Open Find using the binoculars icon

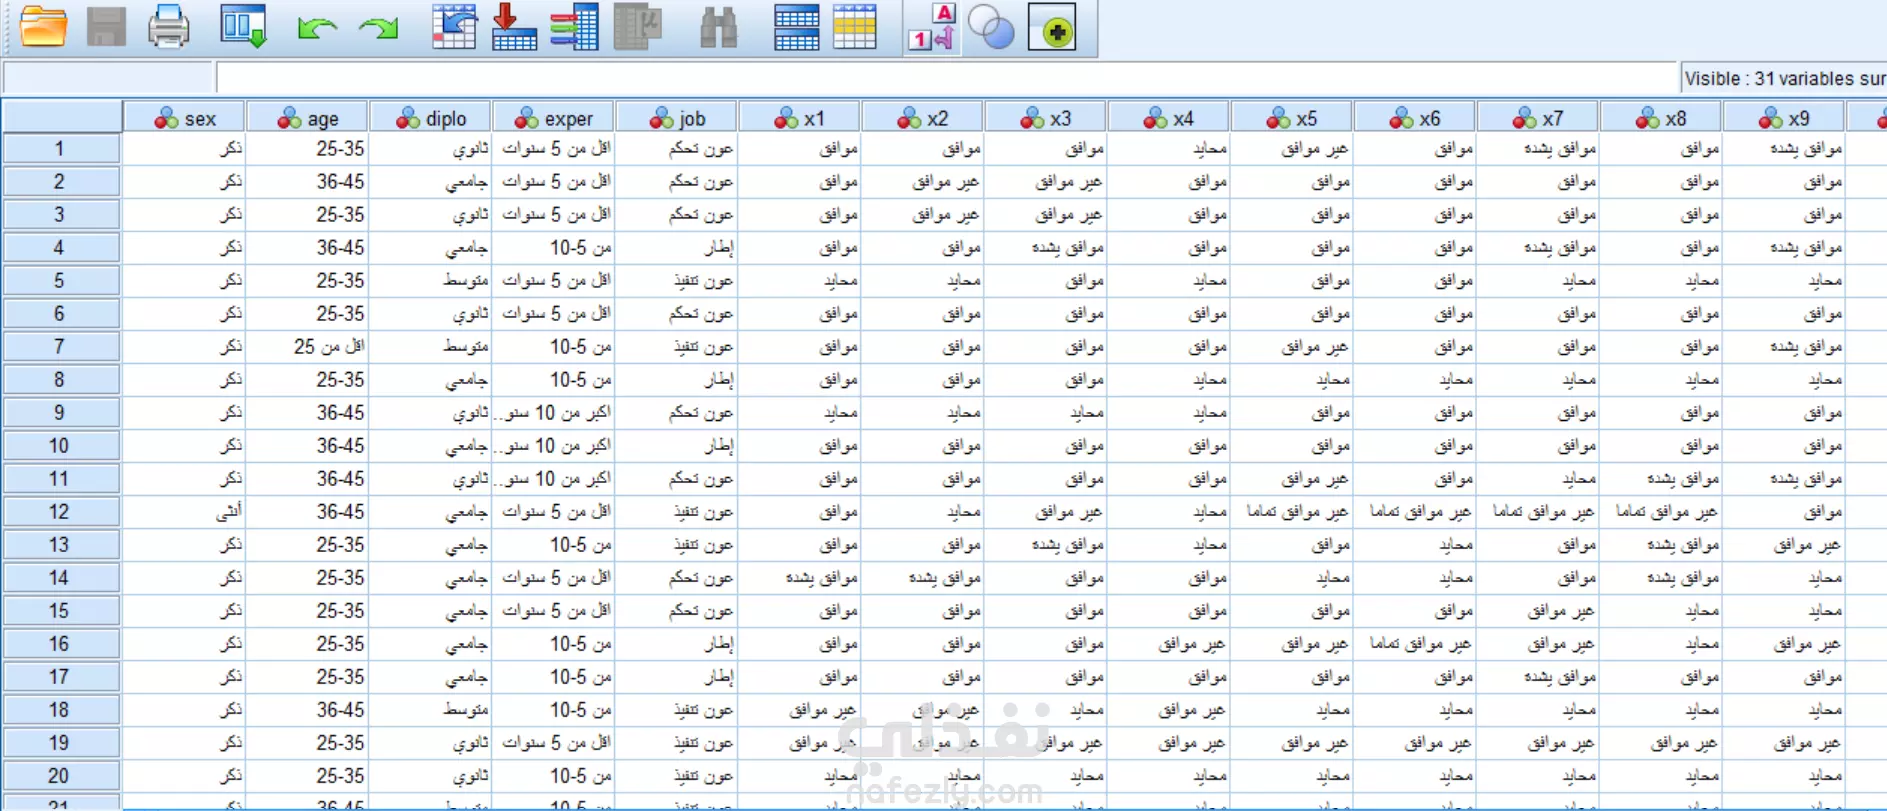718,27
